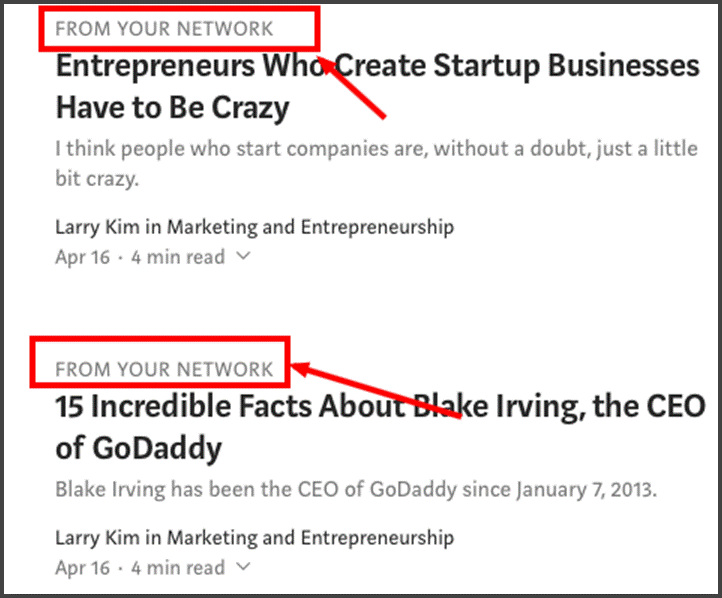This screenshot has width=722, height=598.
Task: Expand the chevron under the Entrepreneurs article
Action: (x=243, y=257)
